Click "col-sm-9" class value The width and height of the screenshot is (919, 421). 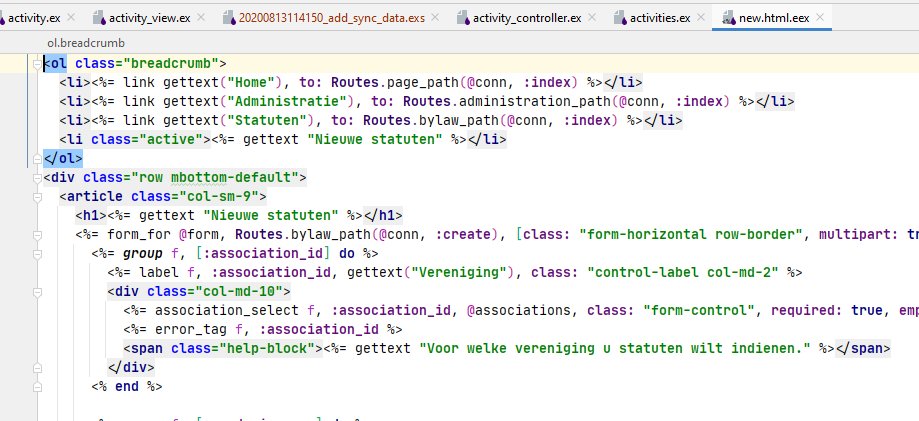[219, 196]
